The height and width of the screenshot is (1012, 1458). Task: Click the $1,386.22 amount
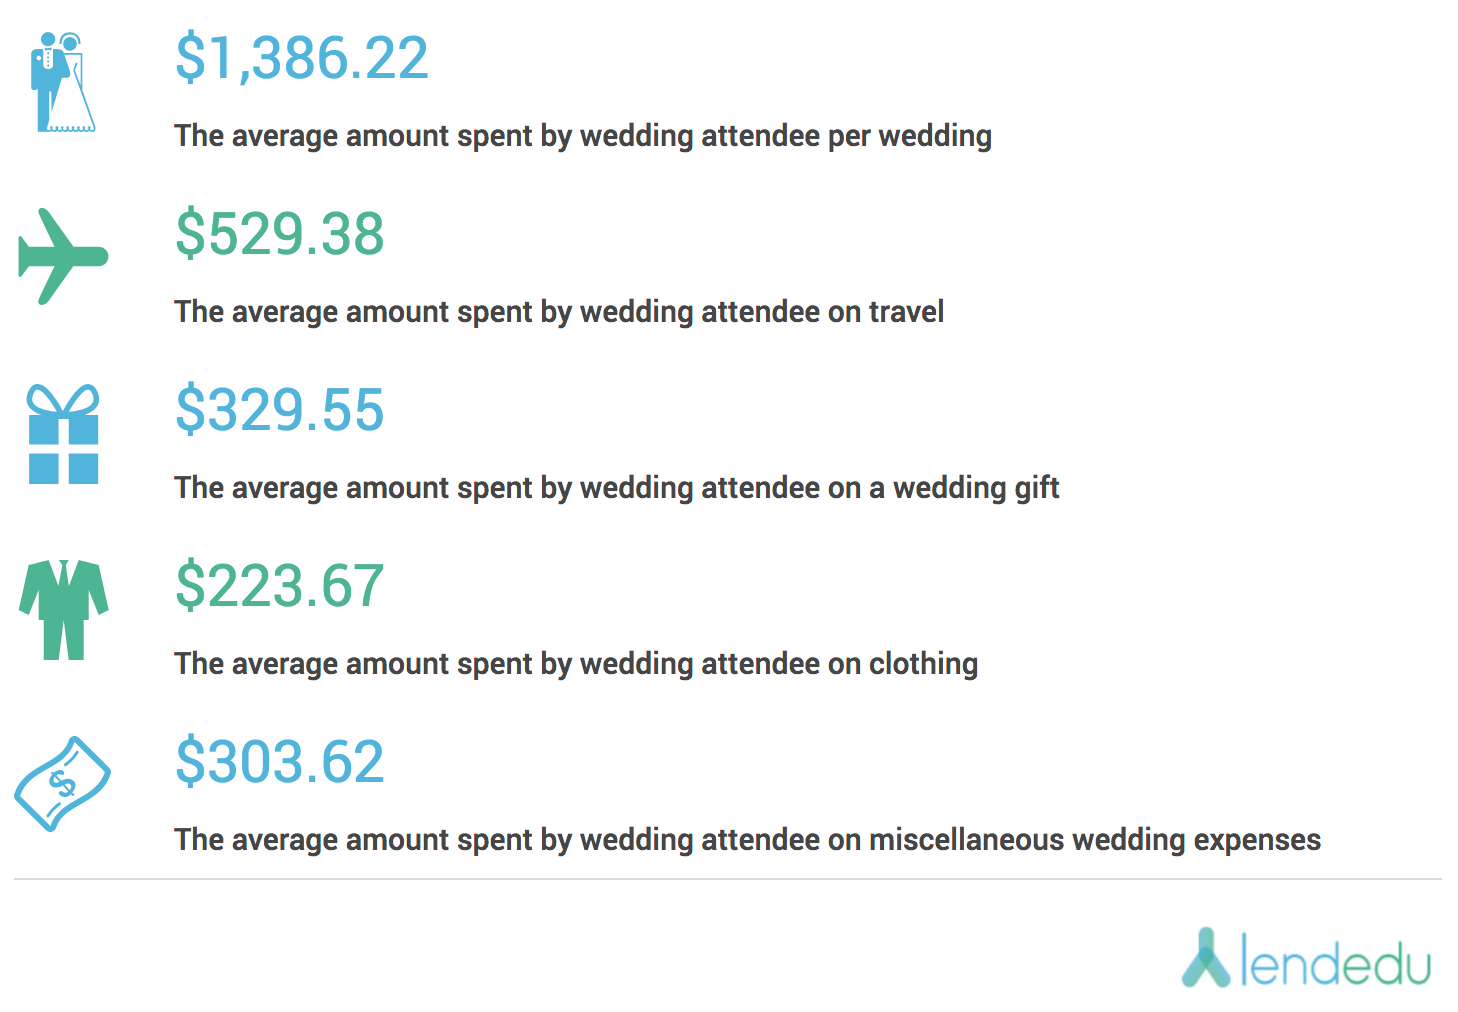[x=302, y=58]
